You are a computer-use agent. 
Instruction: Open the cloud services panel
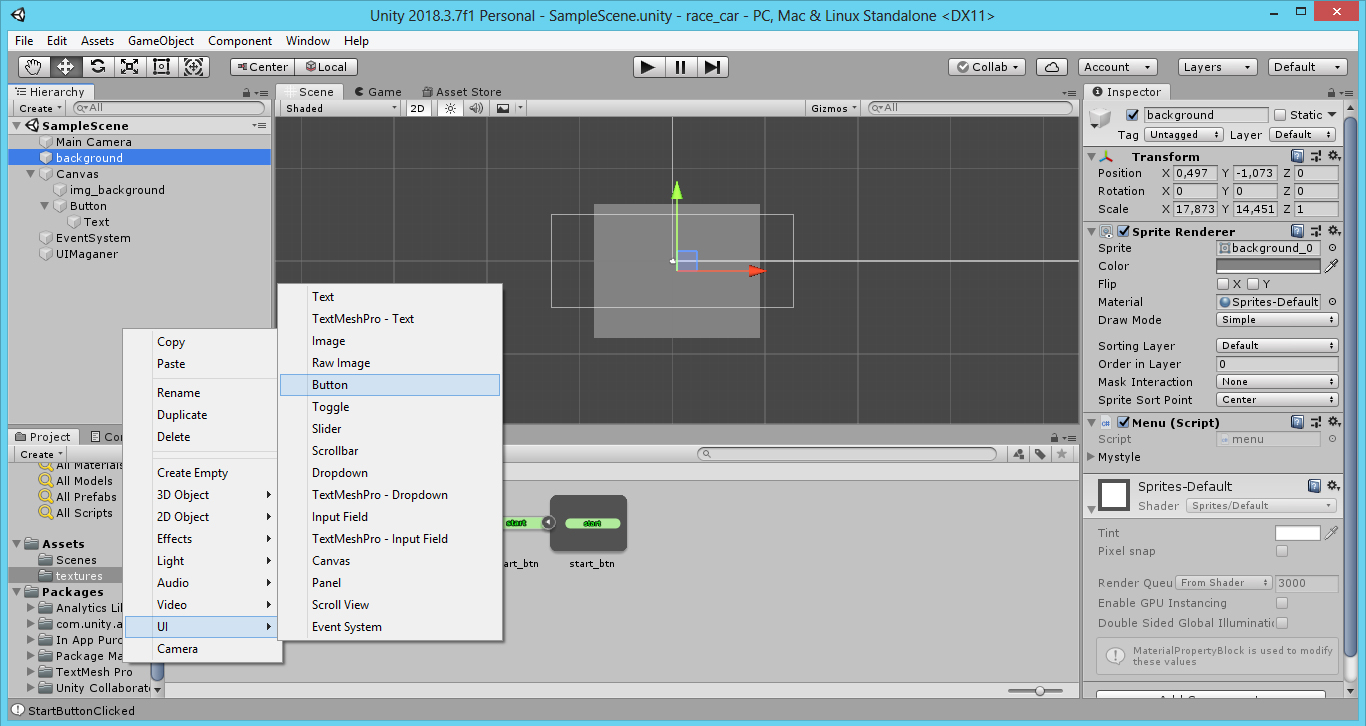click(1051, 67)
